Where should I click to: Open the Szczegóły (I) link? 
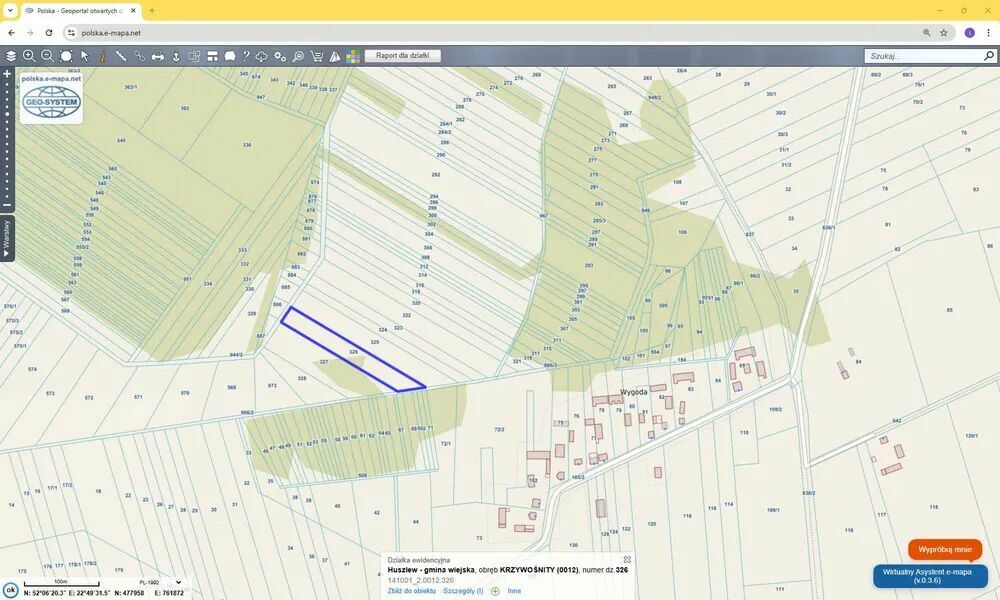coord(463,591)
